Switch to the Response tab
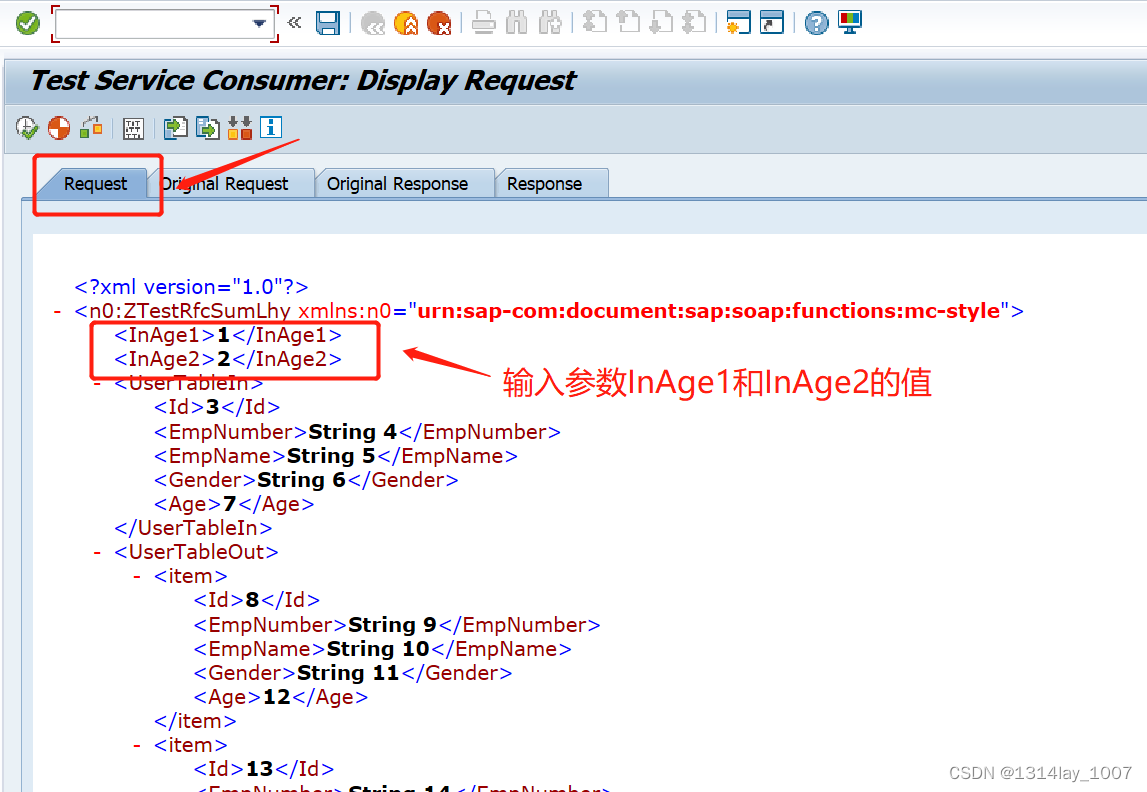1147x792 pixels. (x=544, y=184)
